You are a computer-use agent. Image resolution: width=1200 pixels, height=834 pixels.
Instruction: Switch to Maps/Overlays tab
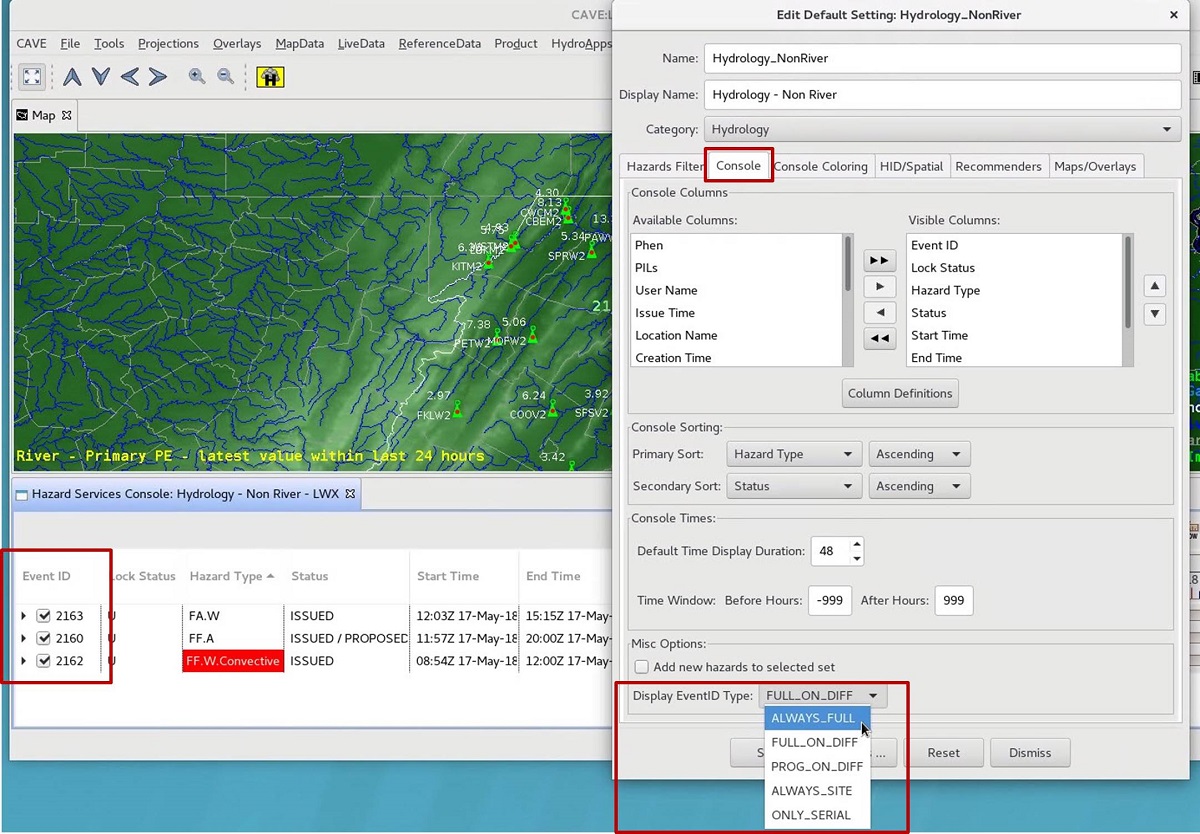click(1095, 166)
